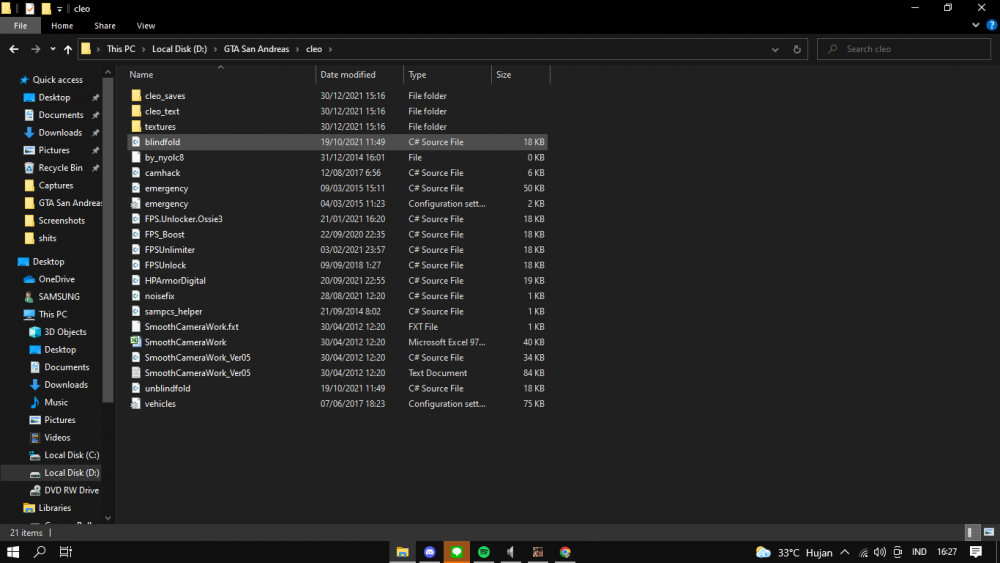Jump to GTA San Andreas in breadcrumb
The image size is (1000, 563).
[x=256, y=49]
